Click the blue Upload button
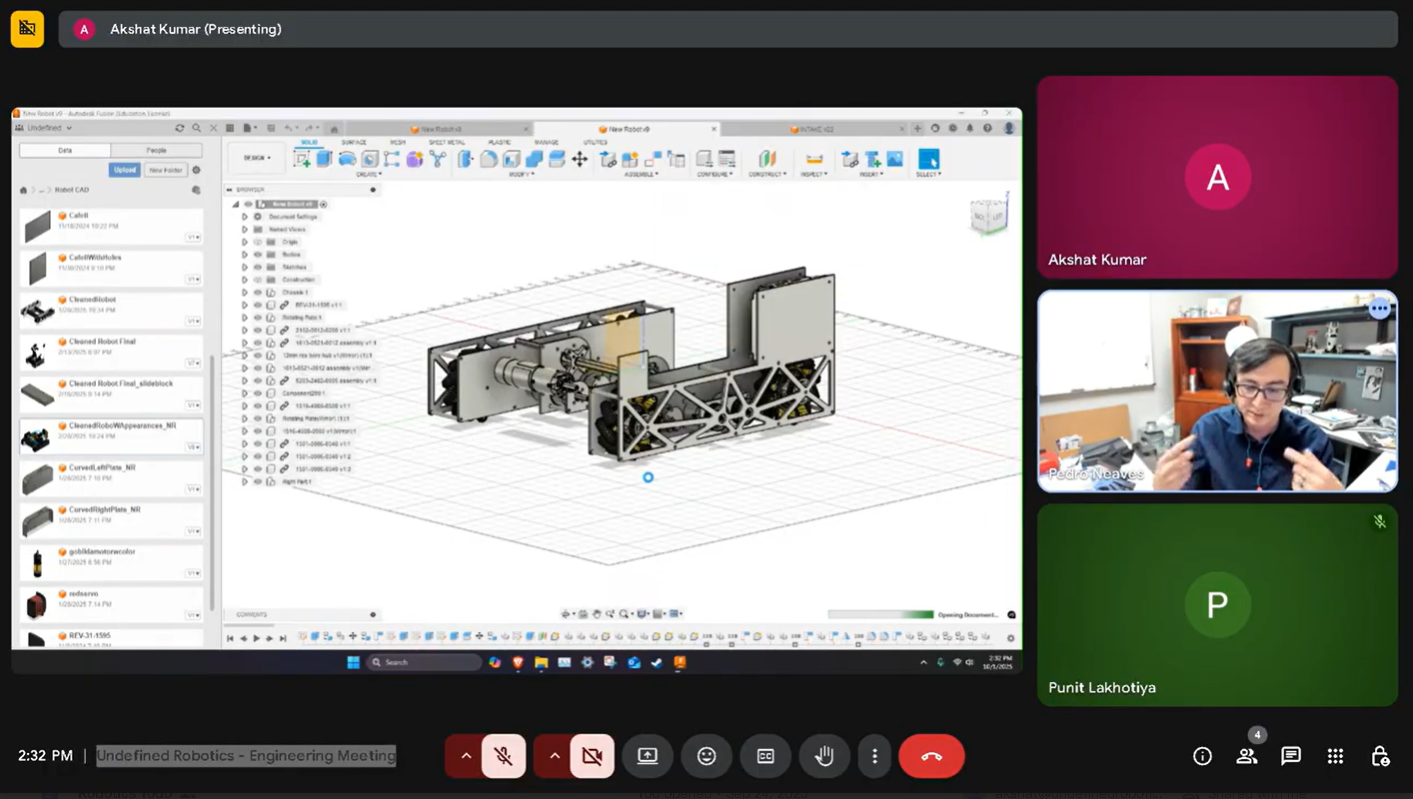The height and width of the screenshot is (799, 1413). pyautogui.click(x=125, y=170)
